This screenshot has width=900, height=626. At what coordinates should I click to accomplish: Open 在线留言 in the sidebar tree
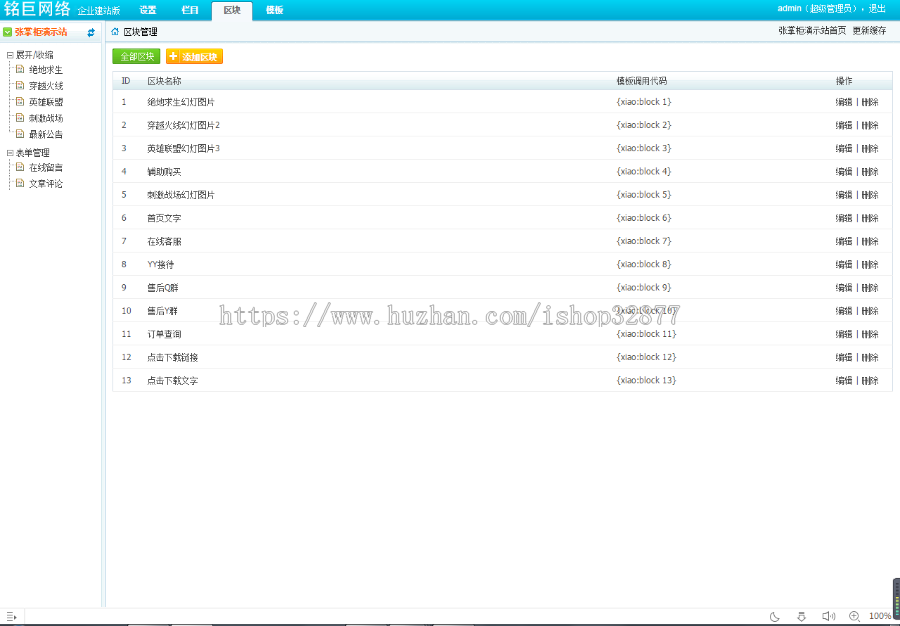(x=46, y=168)
